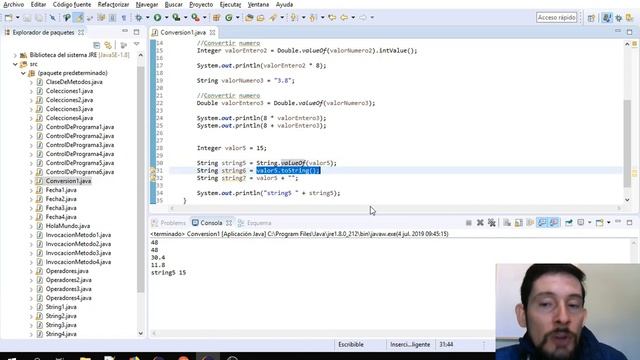Select InvocacionMetodo4.java in package explorer
Screen dimensions: 640x360
(x=78, y=262)
